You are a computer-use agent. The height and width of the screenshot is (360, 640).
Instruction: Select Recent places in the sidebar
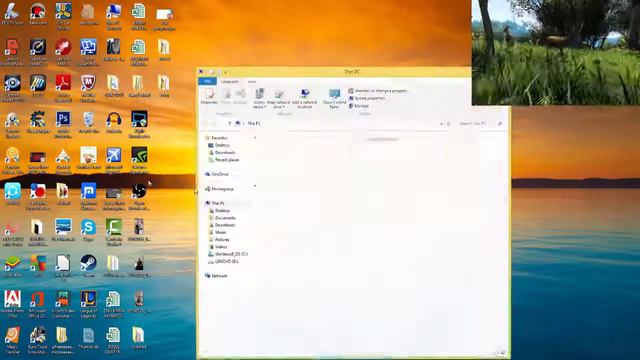tap(224, 160)
